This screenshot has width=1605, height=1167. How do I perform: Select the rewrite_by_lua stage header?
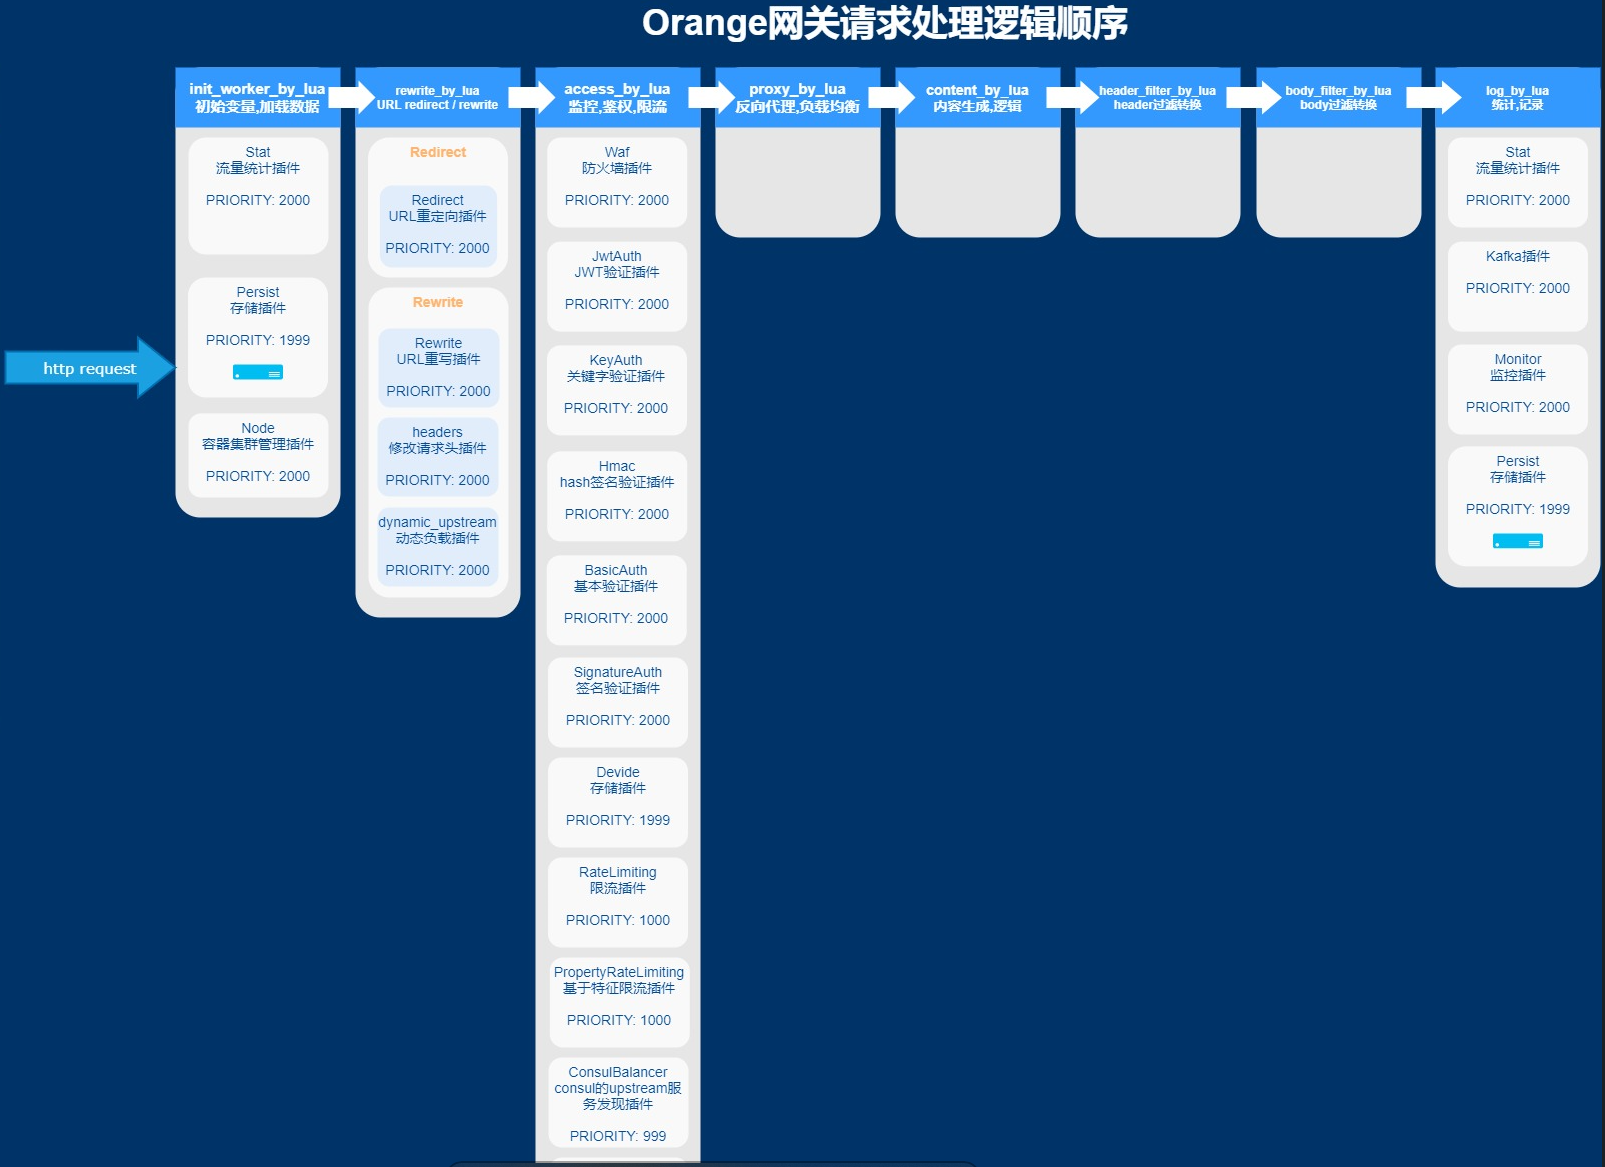coord(437,97)
